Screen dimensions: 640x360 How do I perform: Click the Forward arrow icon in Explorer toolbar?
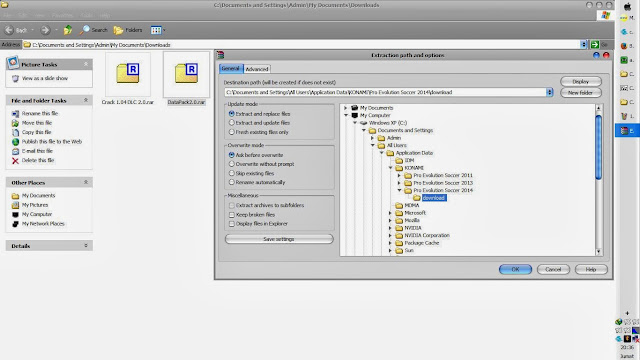(45, 30)
